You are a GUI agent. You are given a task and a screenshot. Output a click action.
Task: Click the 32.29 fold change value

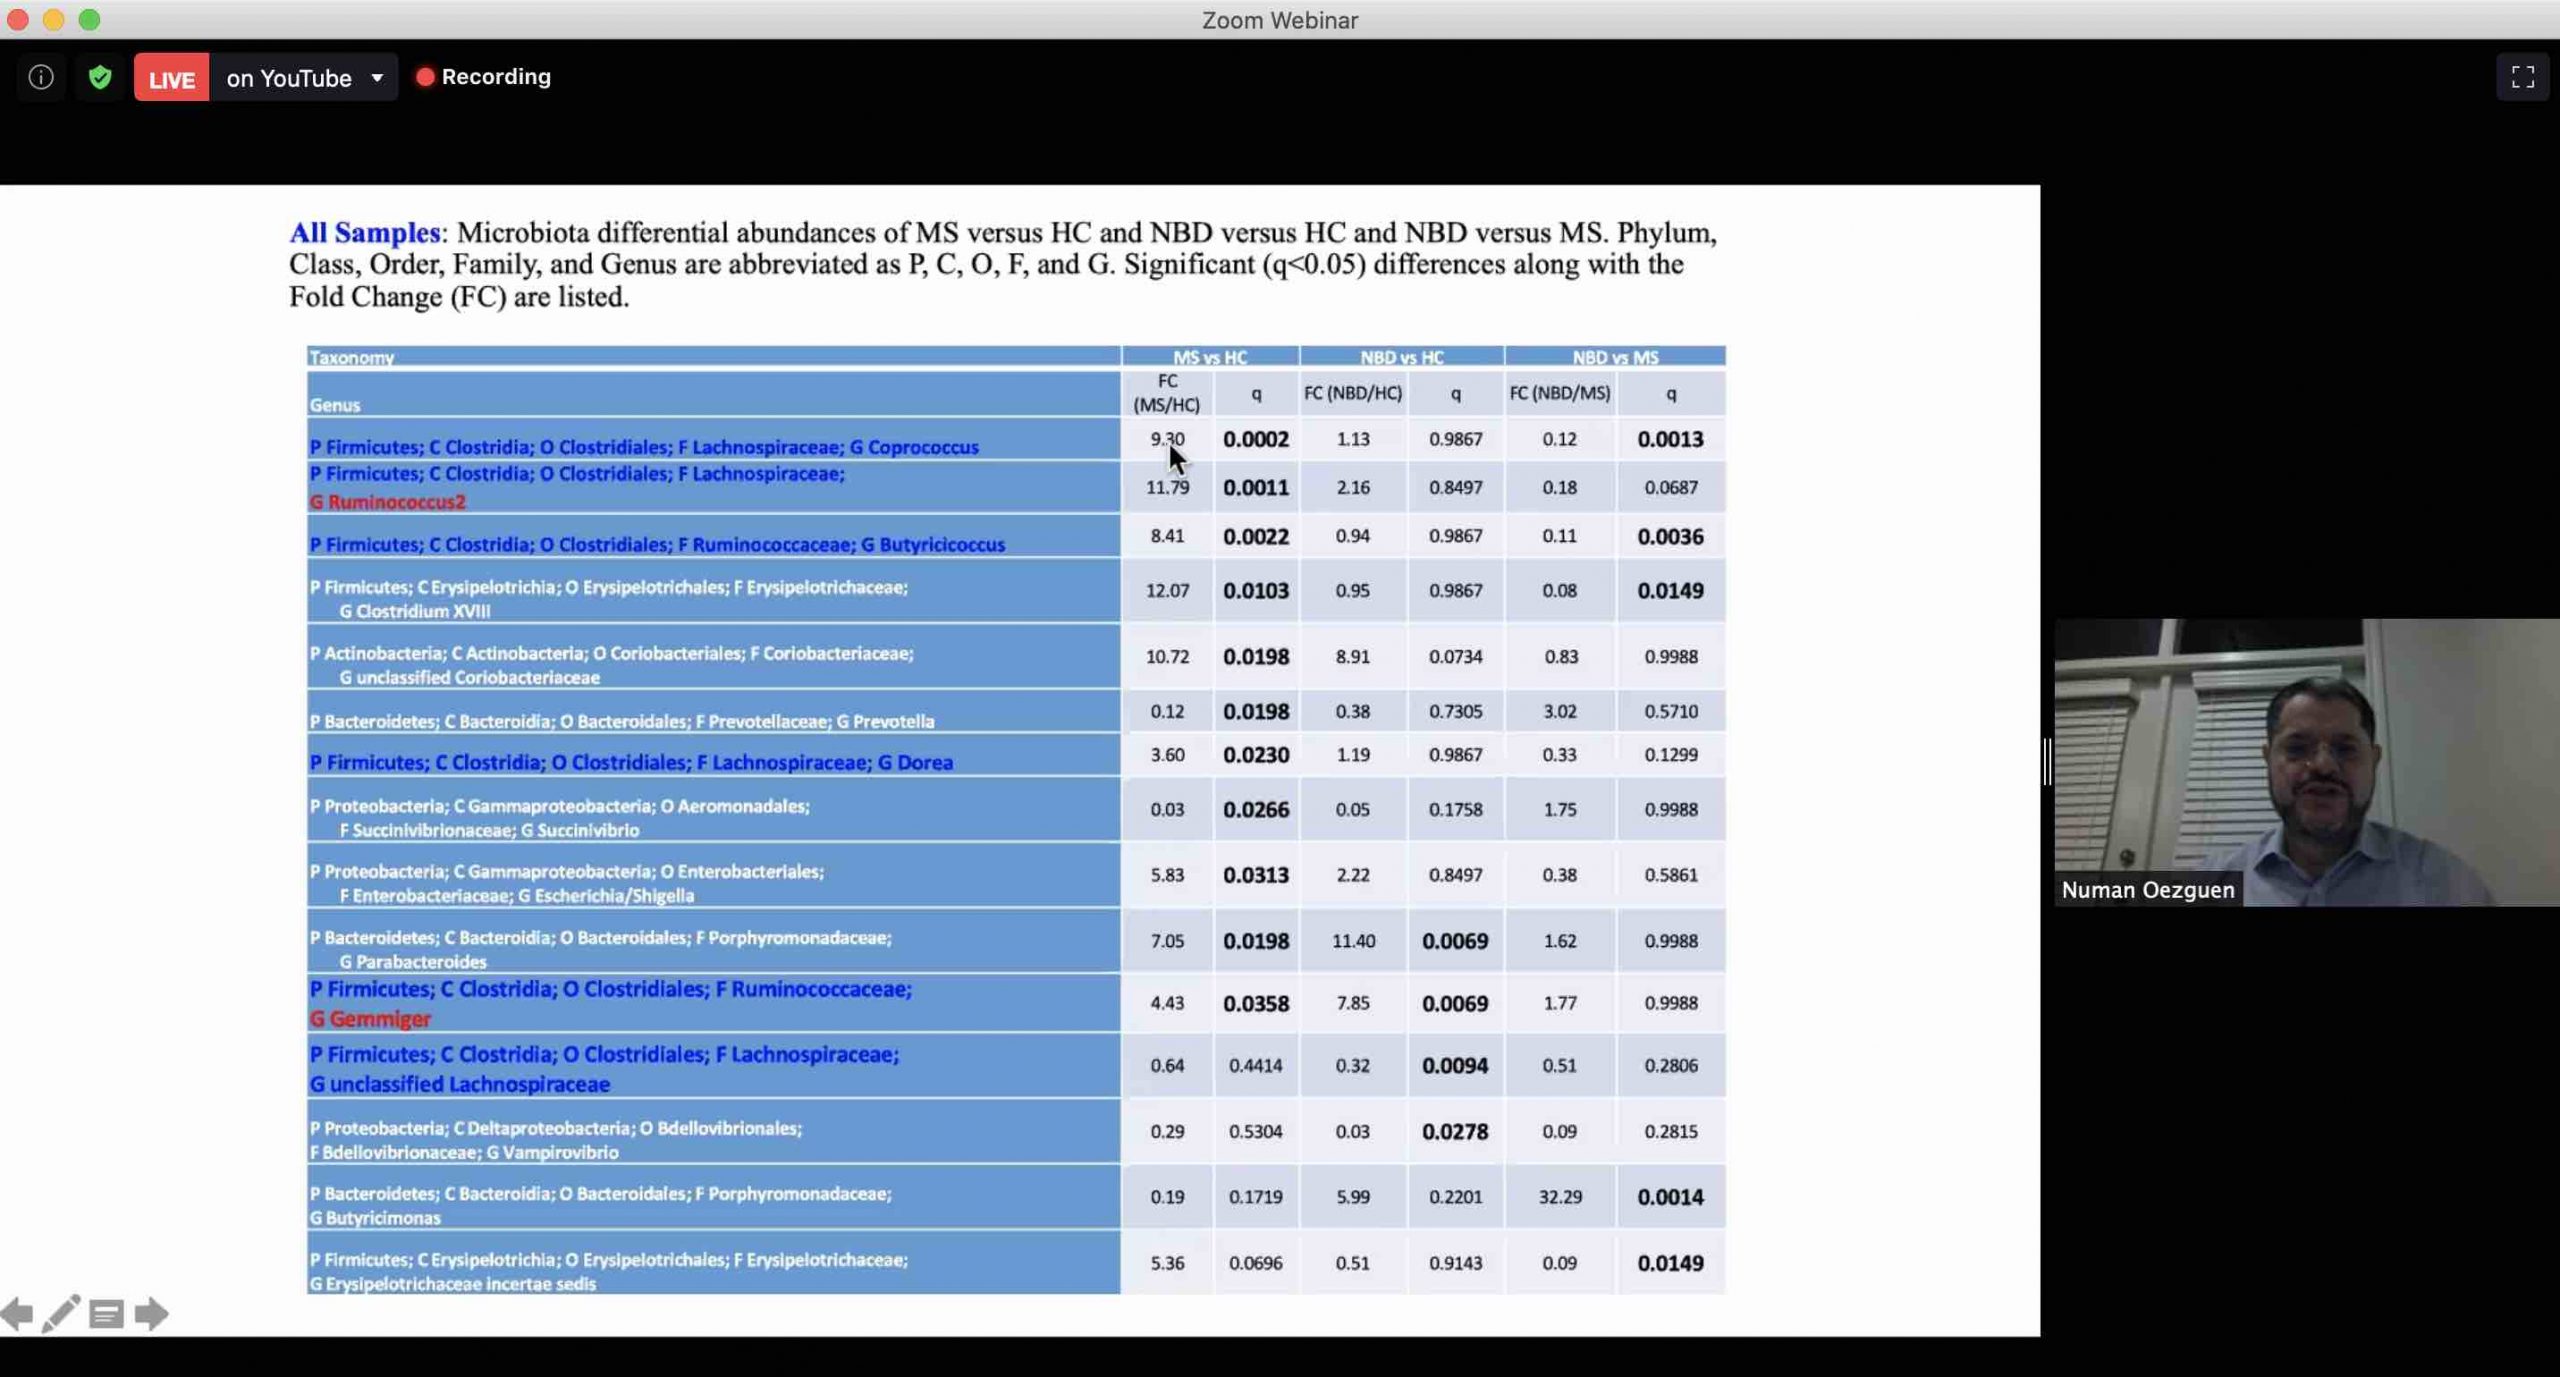1560,1197
